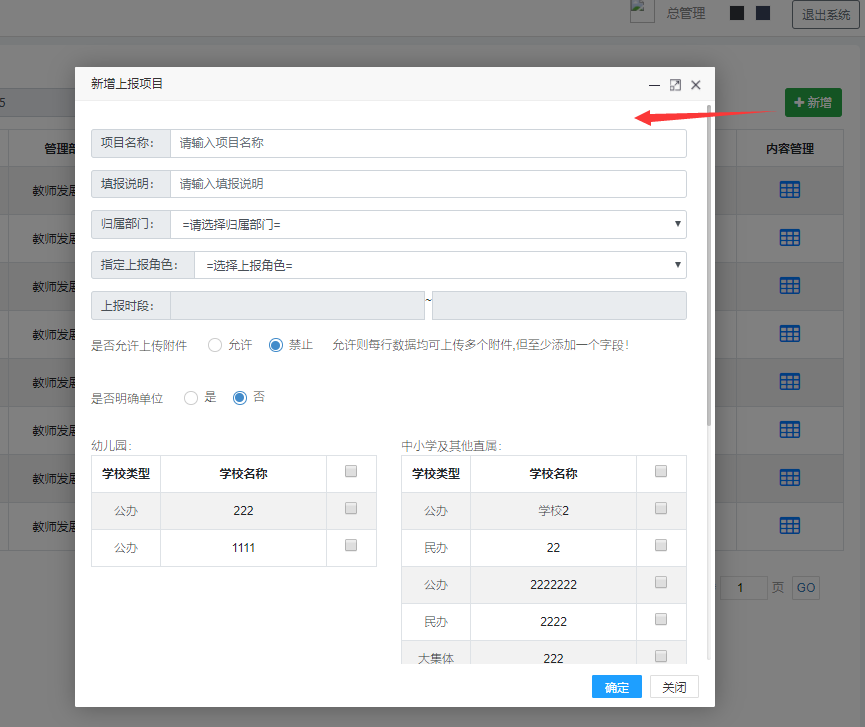
Task: Minimize the 新增上报项目 dialog
Action: coord(654,85)
